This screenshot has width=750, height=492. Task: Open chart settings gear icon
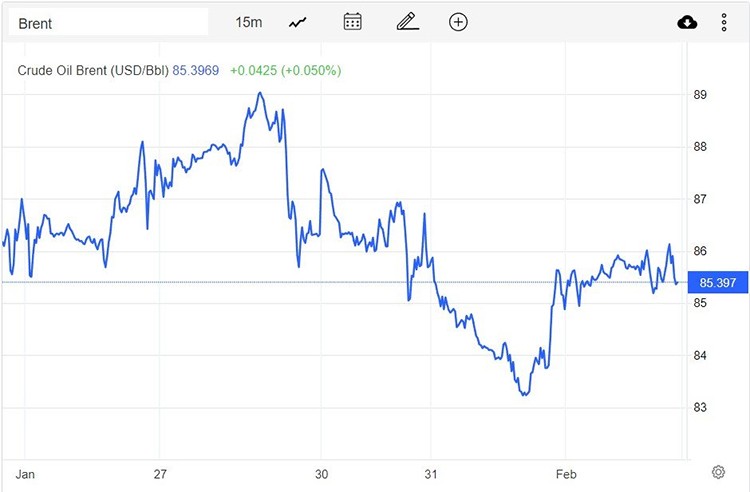point(718,471)
